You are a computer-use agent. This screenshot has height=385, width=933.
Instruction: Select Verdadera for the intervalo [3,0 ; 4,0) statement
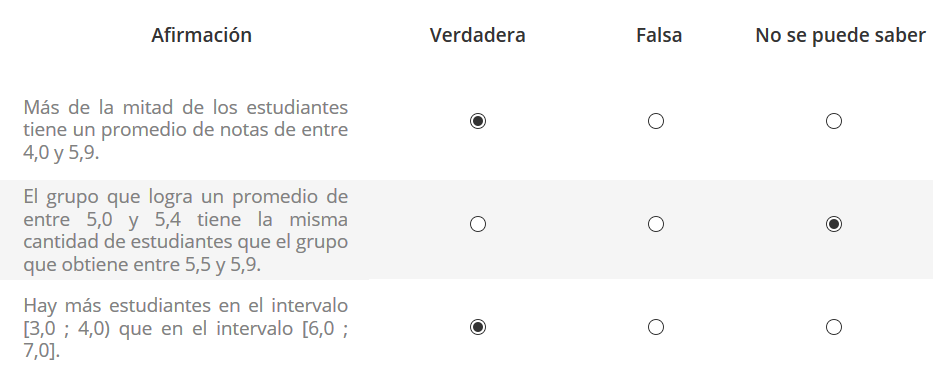[x=477, y=327]
